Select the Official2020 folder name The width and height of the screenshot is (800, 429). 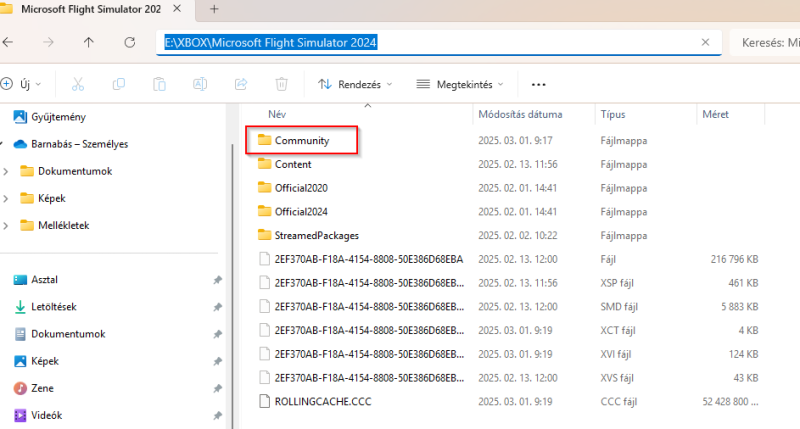(x=301, y=188)
